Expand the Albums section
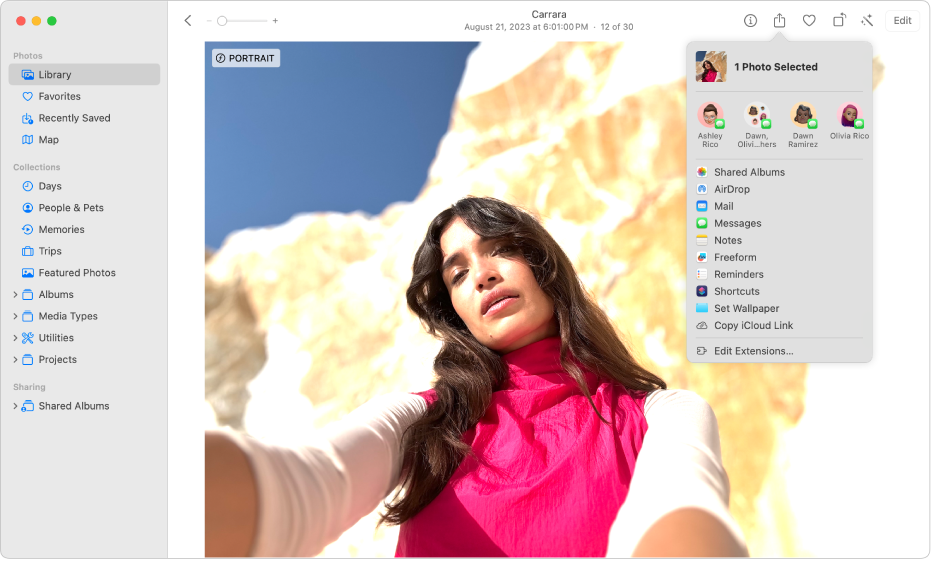This screenshot has width=932, height=562. (15, 295)
